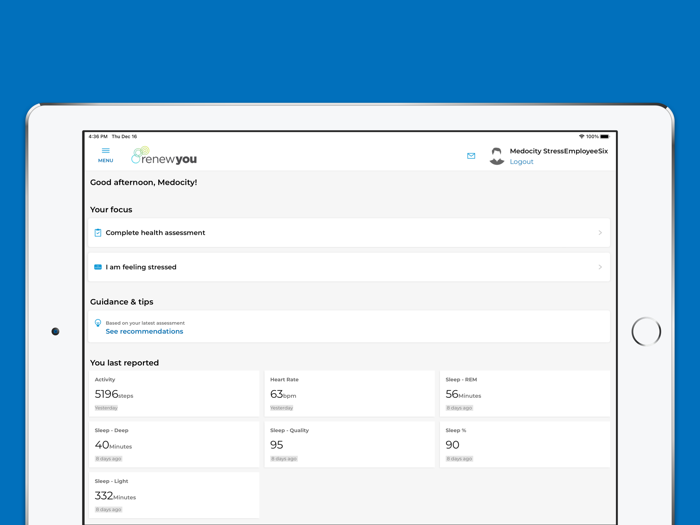Click the user profile avatar
The width and height of the screenshot is (700, 525).
496,156
